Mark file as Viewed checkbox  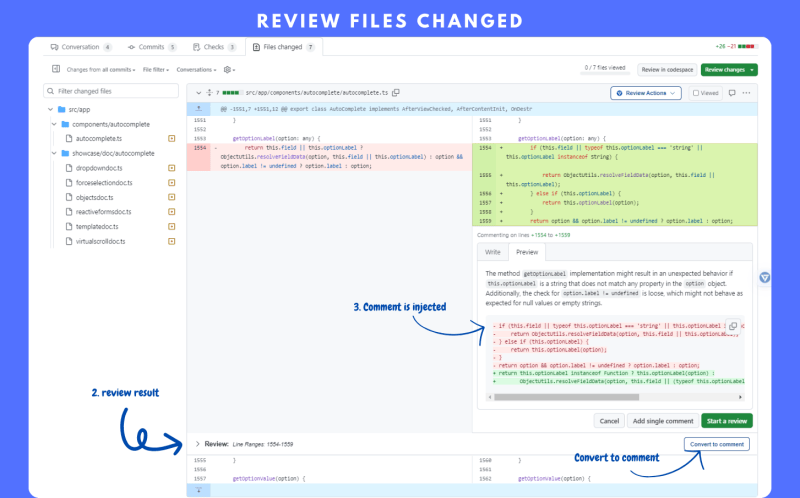696,93
